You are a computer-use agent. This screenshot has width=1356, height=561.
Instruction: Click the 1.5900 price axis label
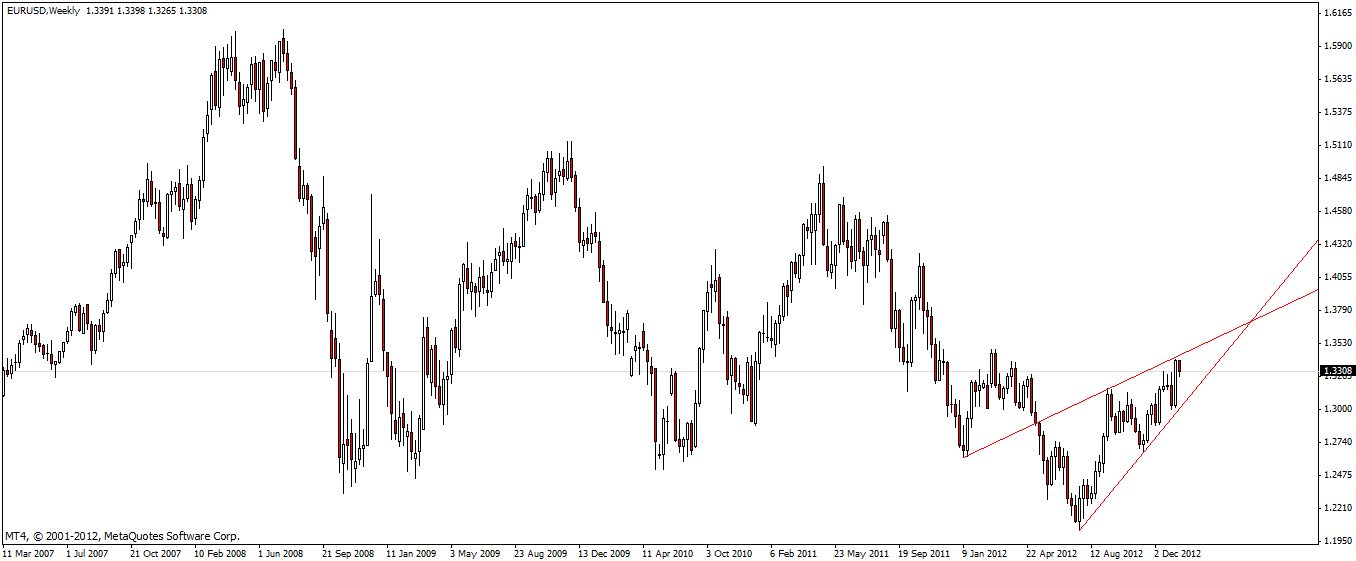click(x=1337, y=46)
